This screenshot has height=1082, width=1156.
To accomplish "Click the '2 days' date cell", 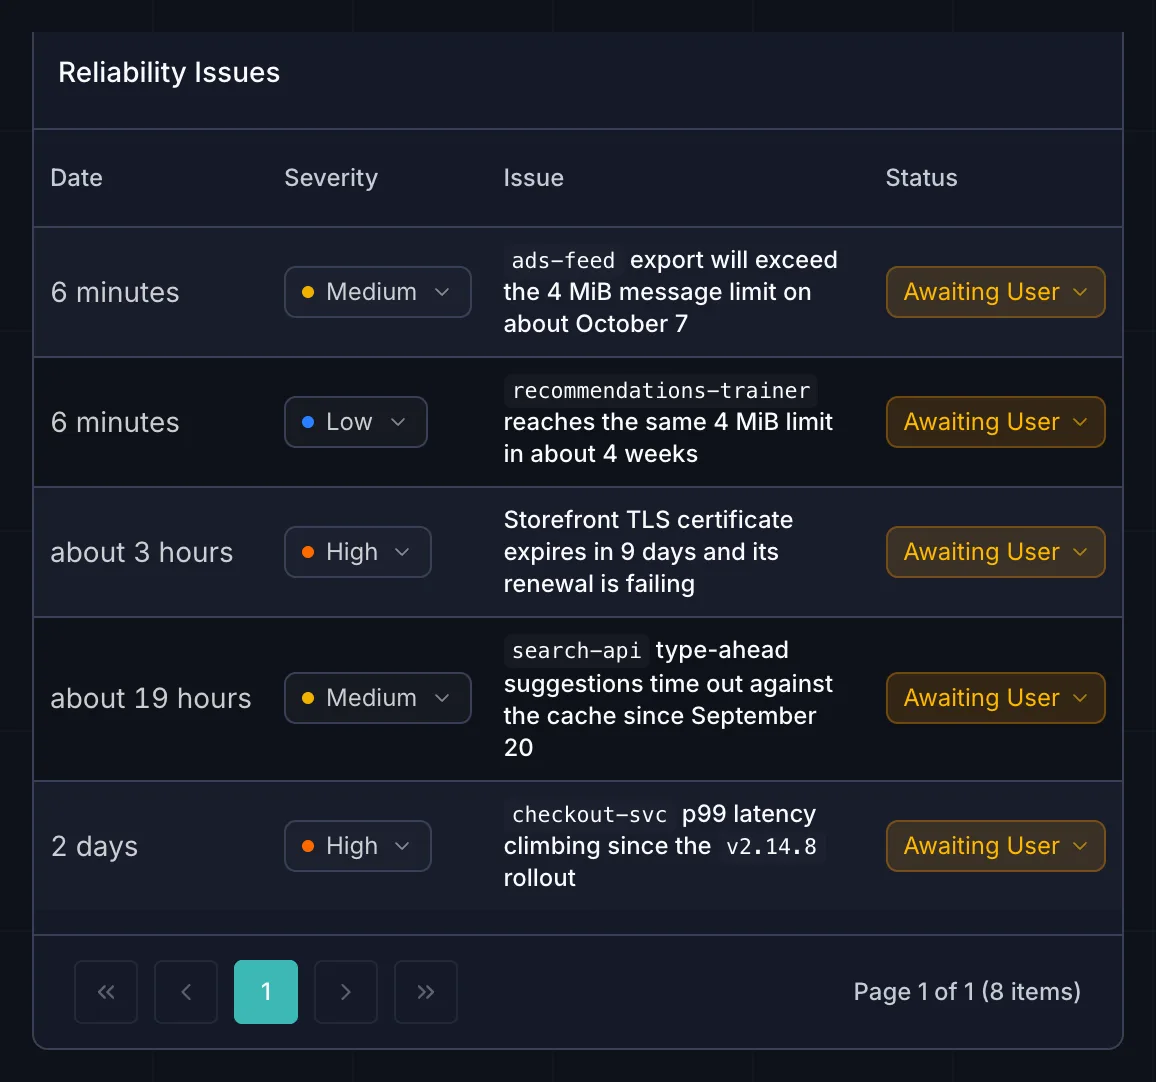I will [x=94, y=846].
